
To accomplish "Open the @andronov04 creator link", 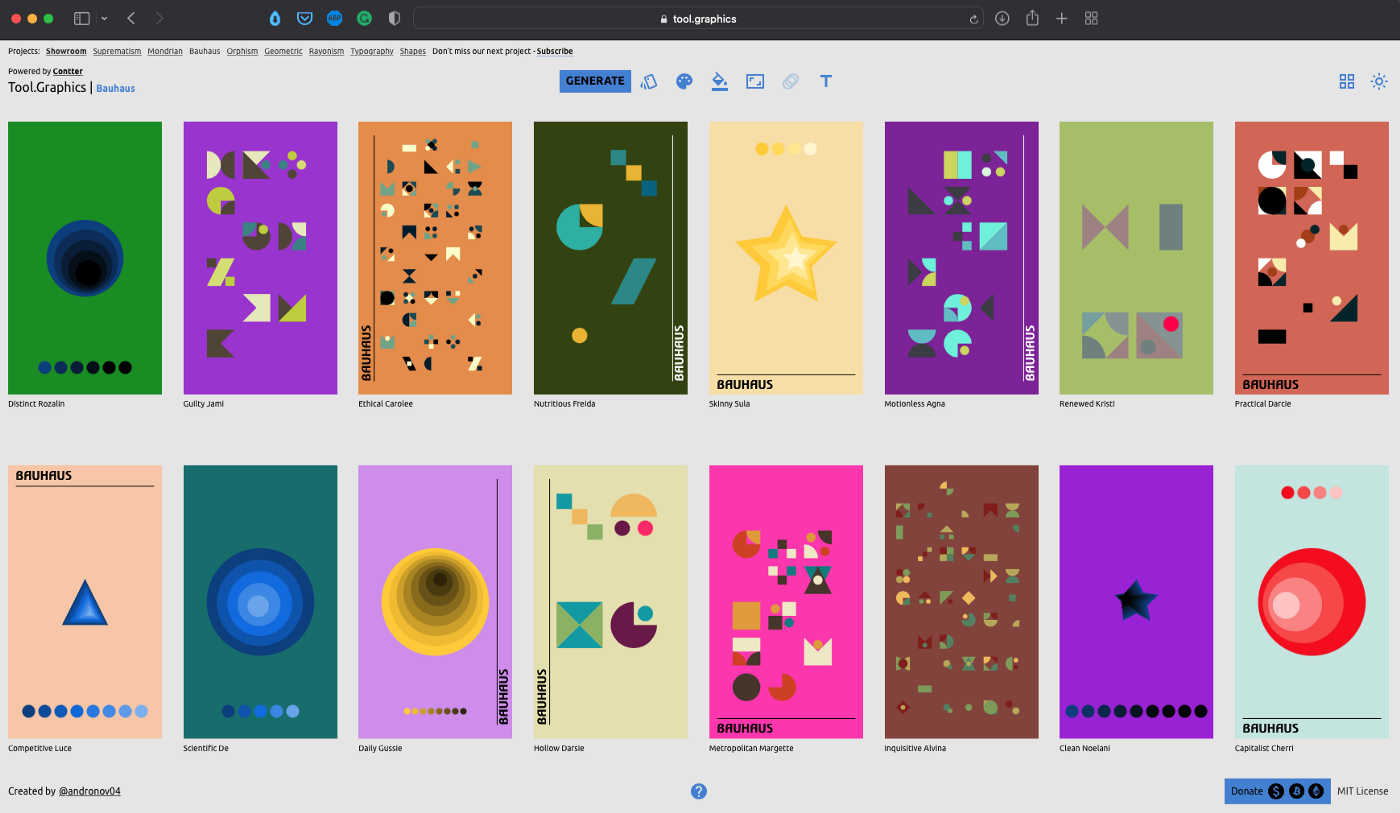I will pyautogui.click(x=89, y=791).
